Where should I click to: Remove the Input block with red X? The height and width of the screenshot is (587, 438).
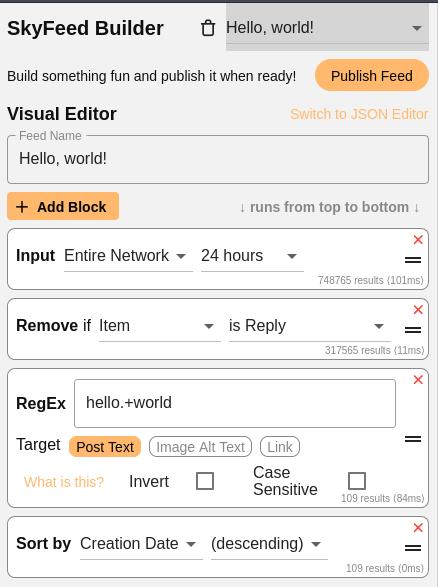pos(418,240)
